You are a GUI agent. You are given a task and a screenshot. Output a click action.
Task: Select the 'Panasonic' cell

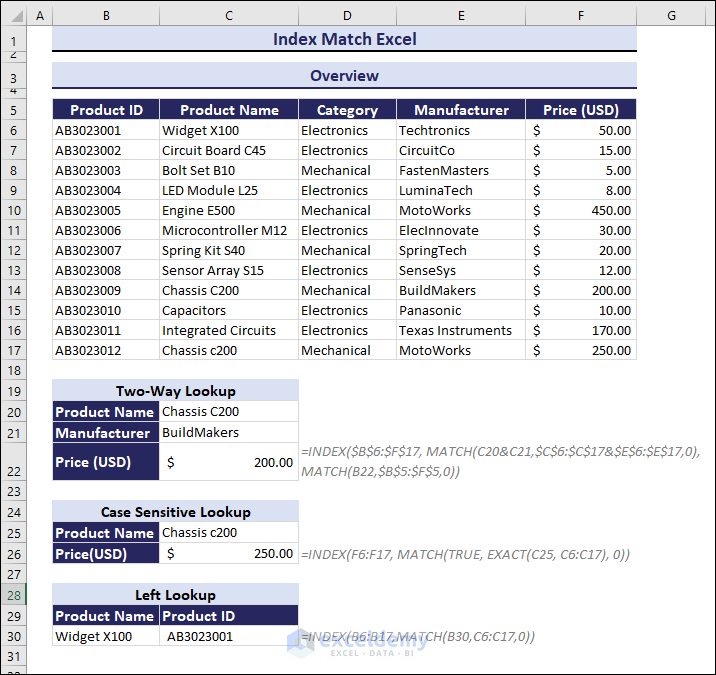click(461, 311)
